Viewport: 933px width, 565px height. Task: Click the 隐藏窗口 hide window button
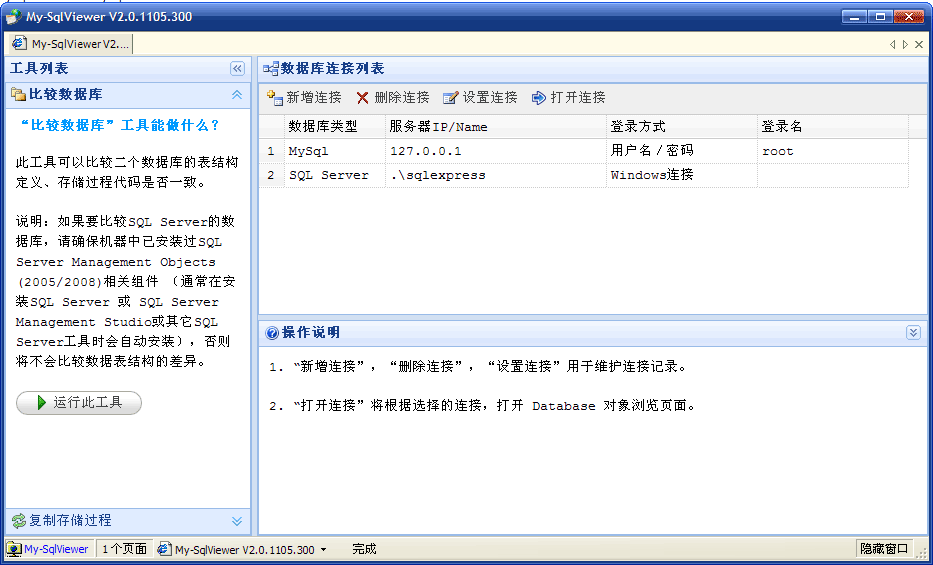click(884, 549)
